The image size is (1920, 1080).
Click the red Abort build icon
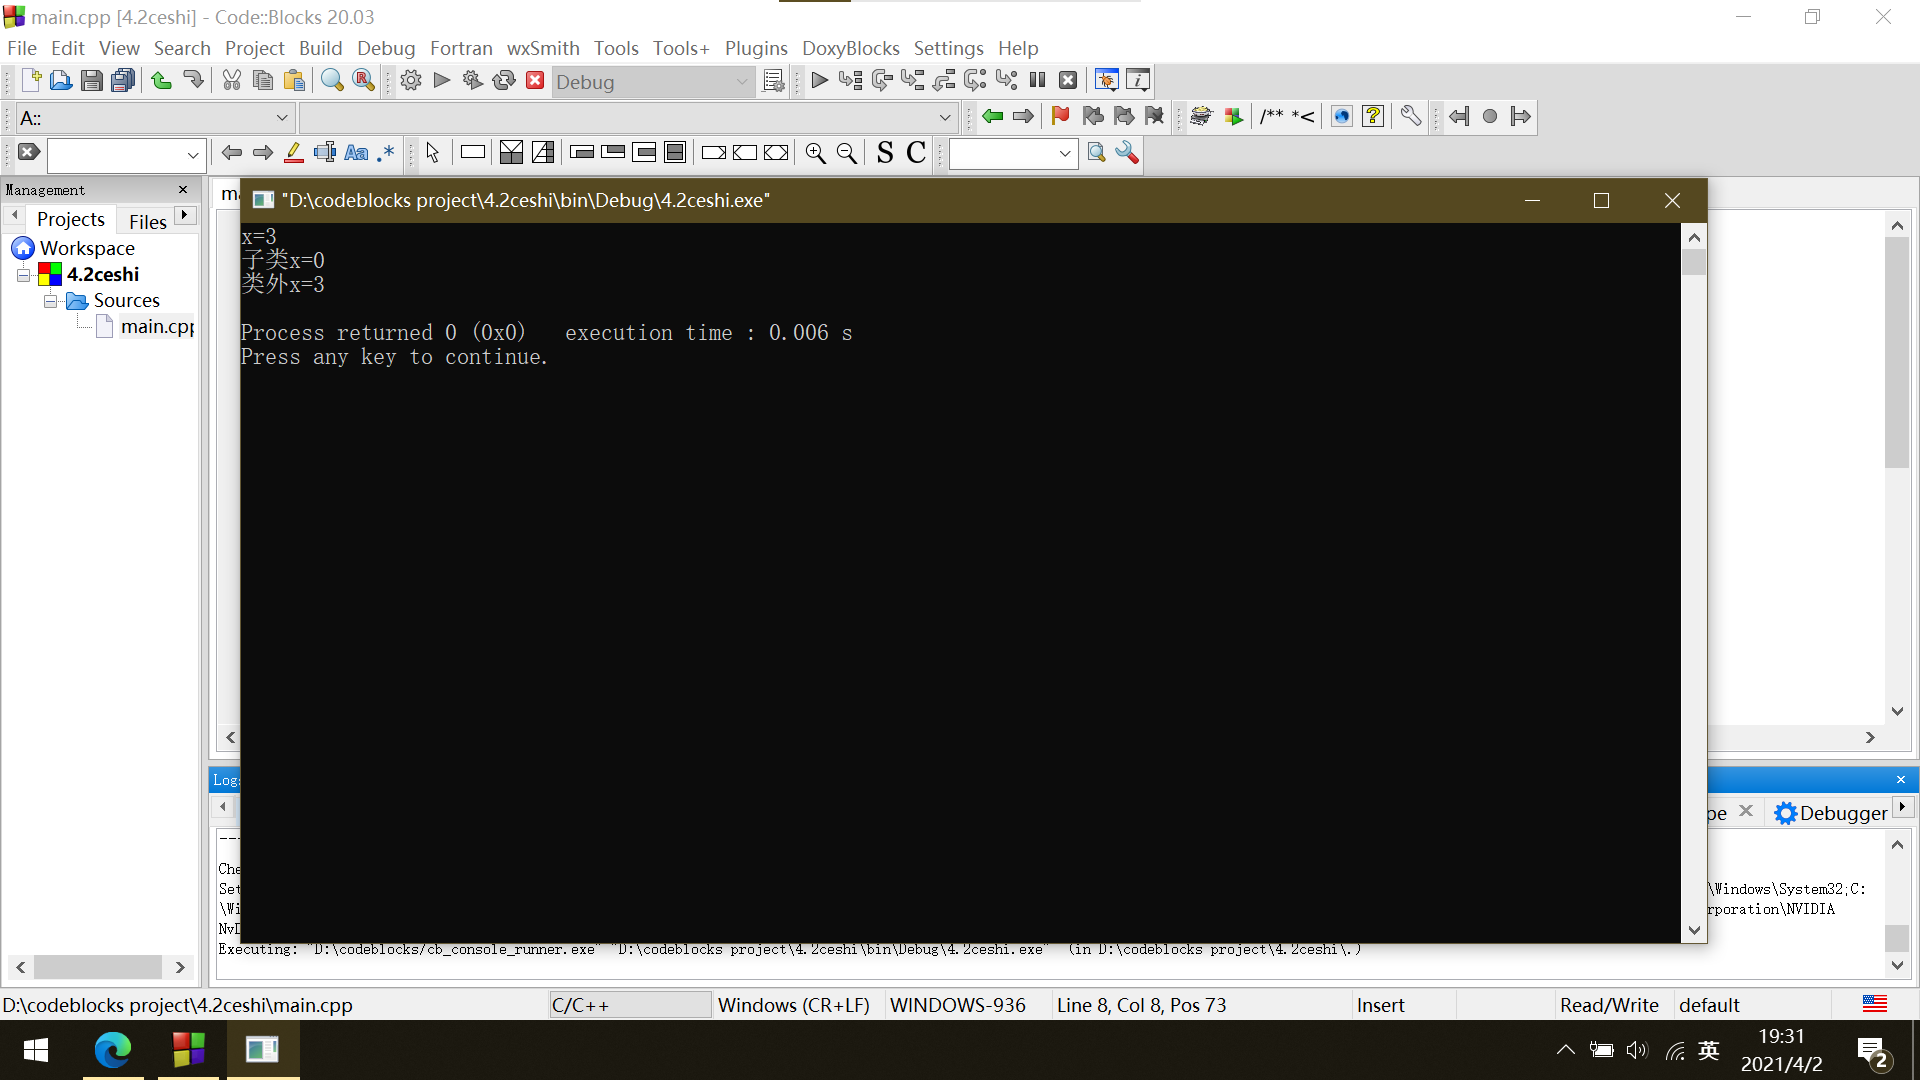coord(535,81)
